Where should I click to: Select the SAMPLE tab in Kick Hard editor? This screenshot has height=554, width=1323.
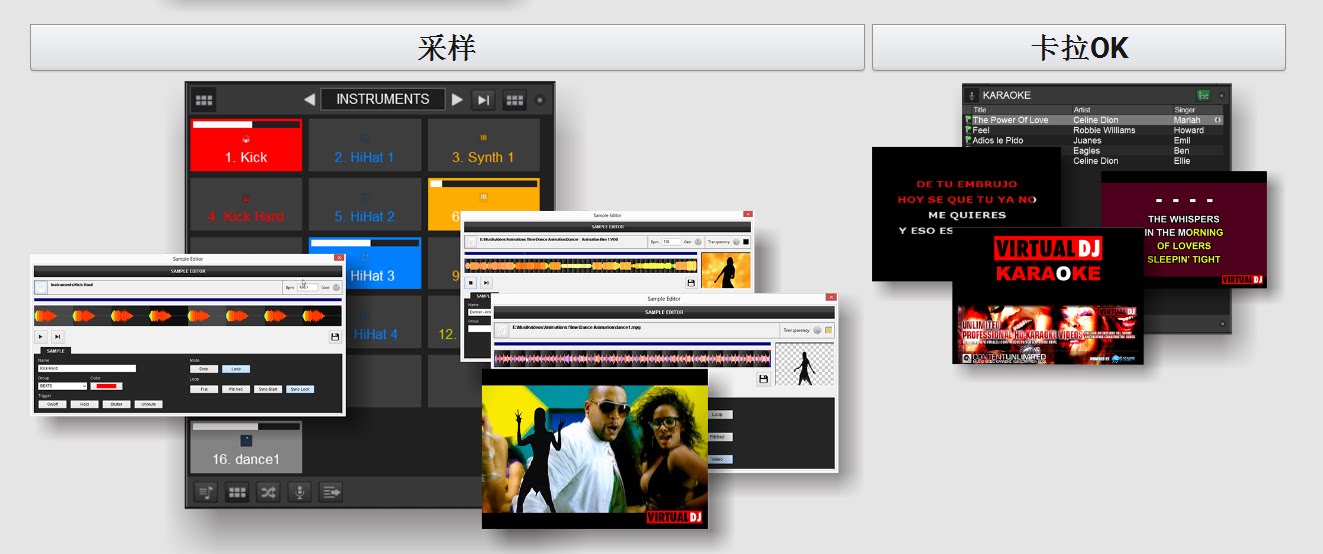tap(56, 351)
